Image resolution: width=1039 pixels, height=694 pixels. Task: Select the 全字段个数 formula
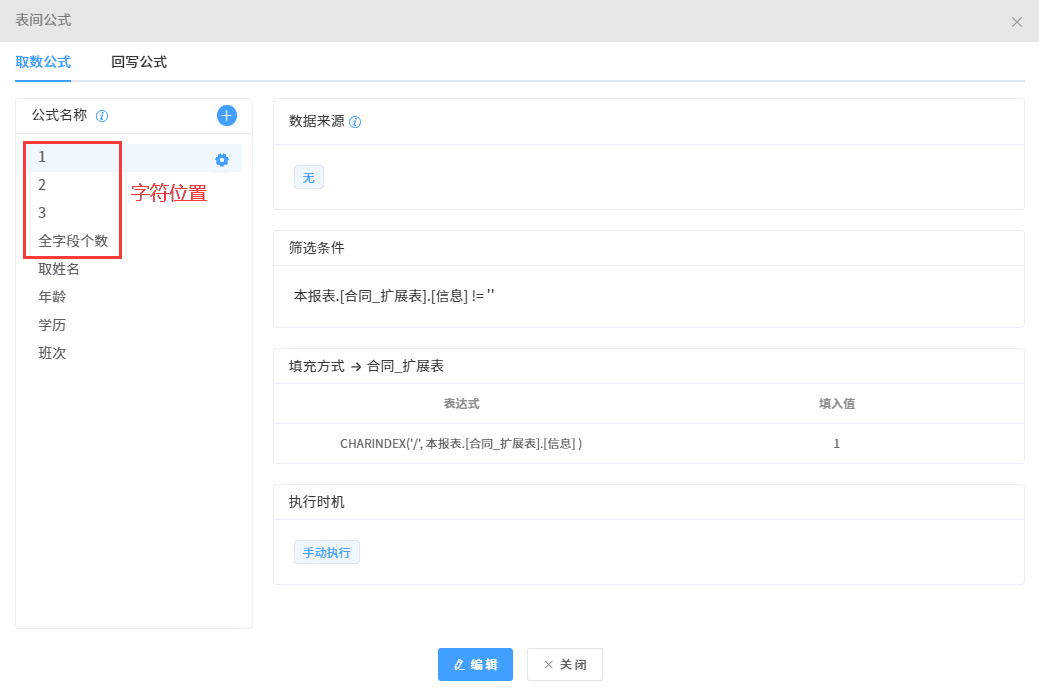[134, 241]
